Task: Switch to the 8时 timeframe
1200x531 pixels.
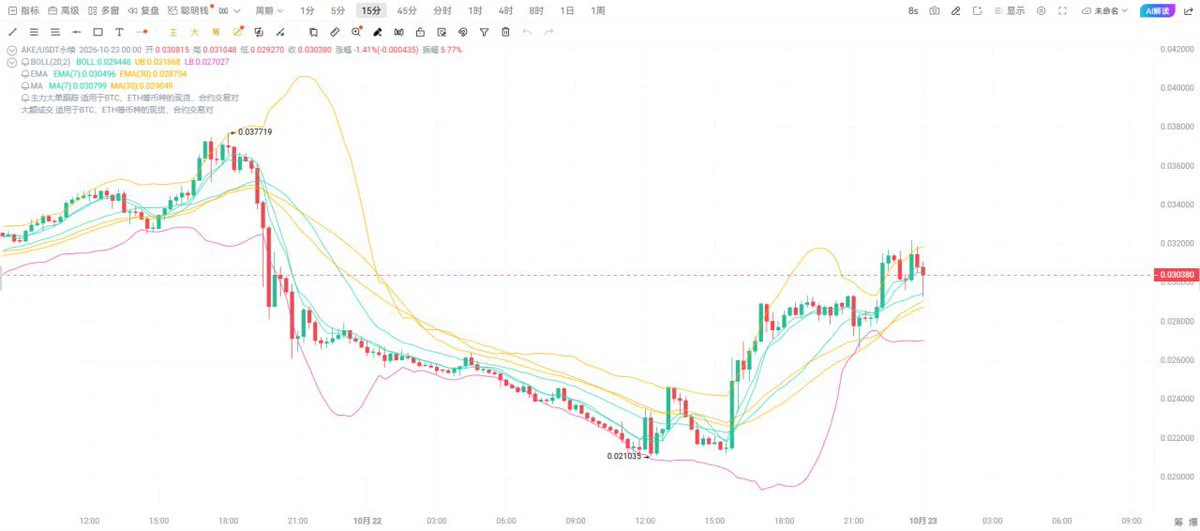Action: point(537,10)
